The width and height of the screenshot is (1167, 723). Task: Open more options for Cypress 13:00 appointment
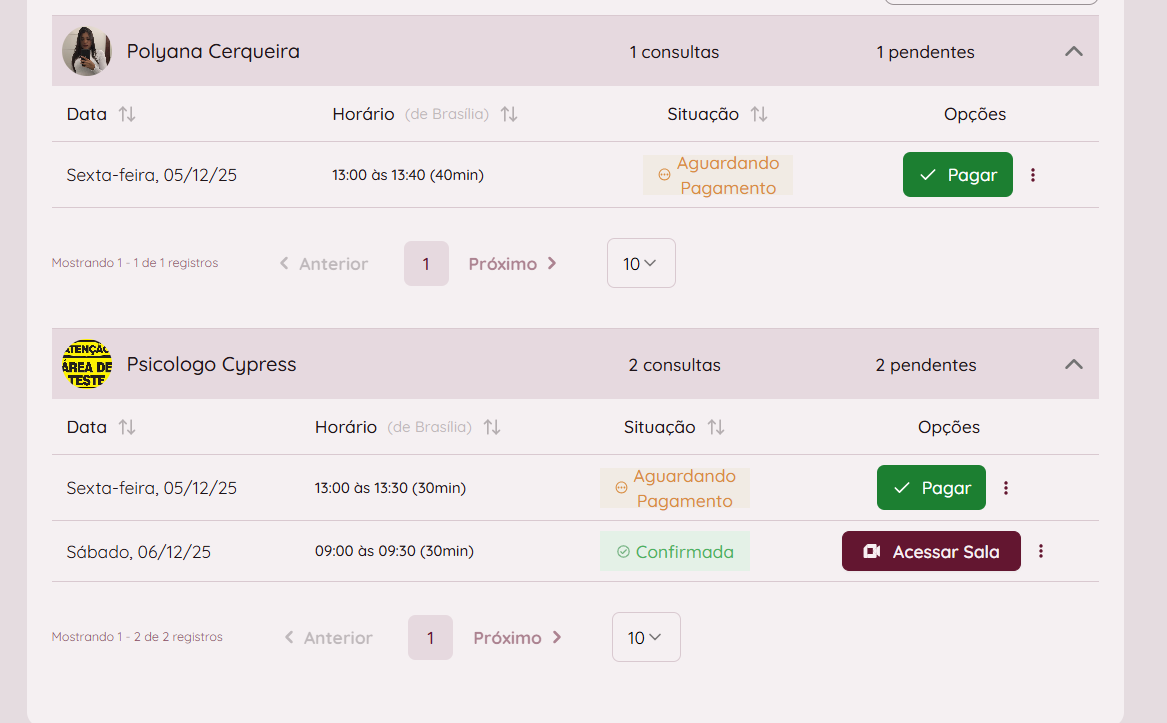[1006, 488]
